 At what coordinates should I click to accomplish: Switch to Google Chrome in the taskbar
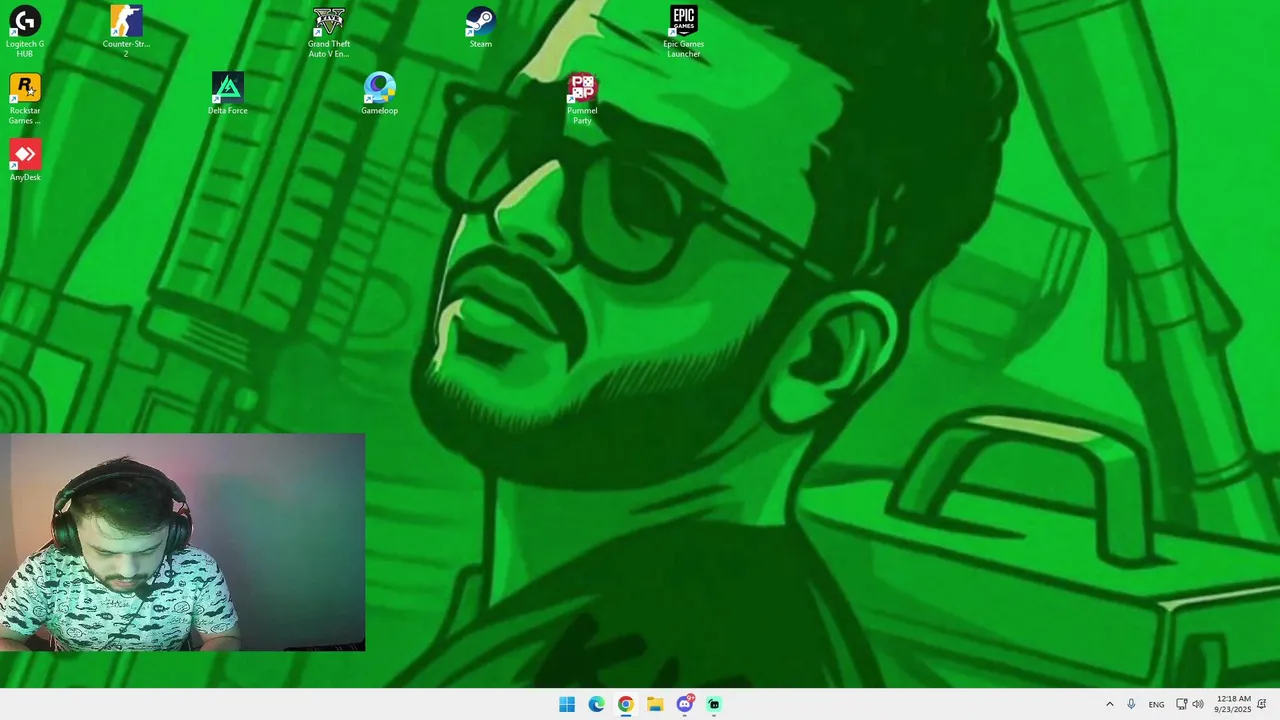point(625,704)
